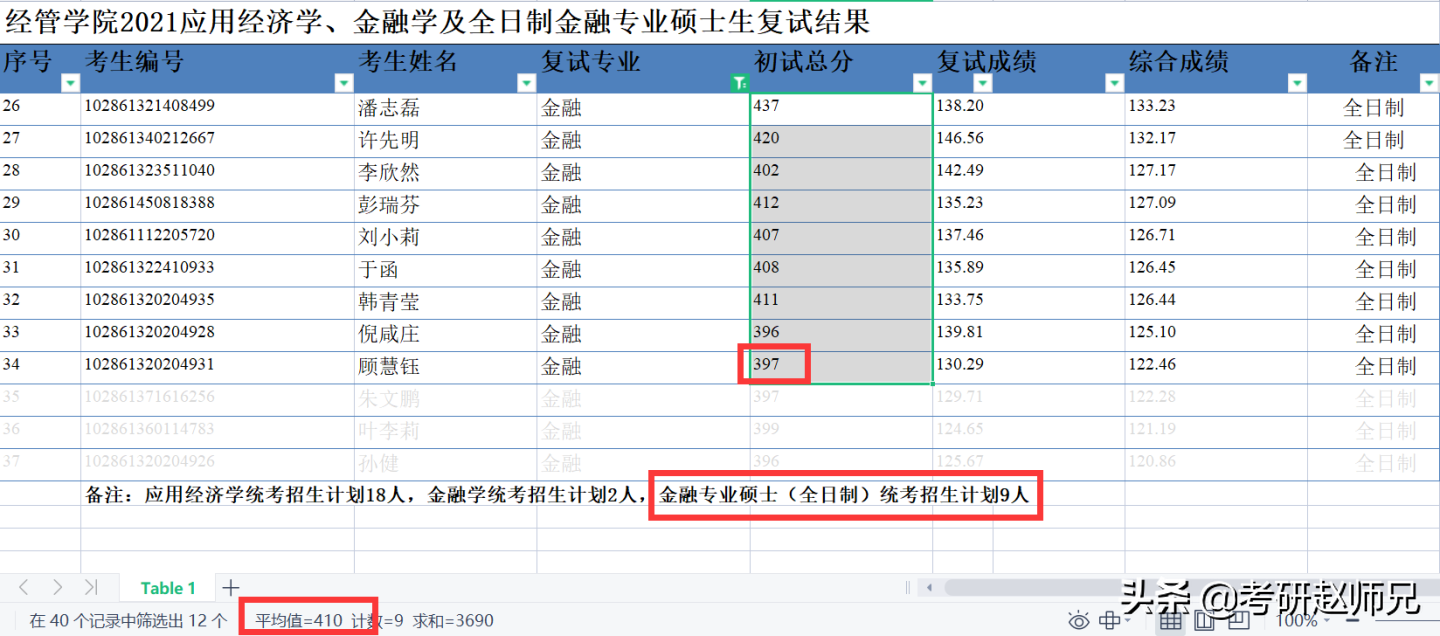
Task: Select the highlighted cell containing 397
Action: point(775,364)
